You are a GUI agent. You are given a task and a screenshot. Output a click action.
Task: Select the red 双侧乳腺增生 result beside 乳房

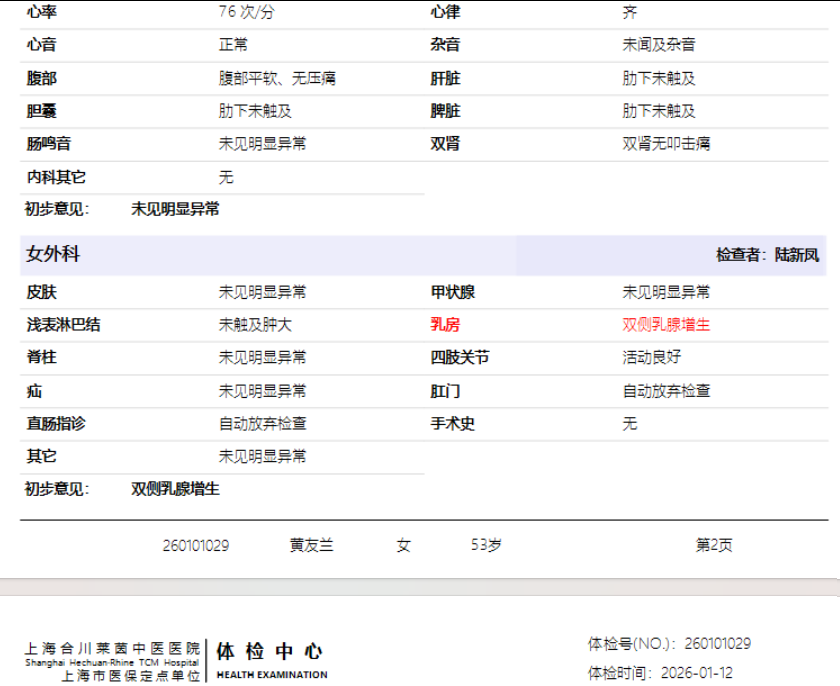666,325
